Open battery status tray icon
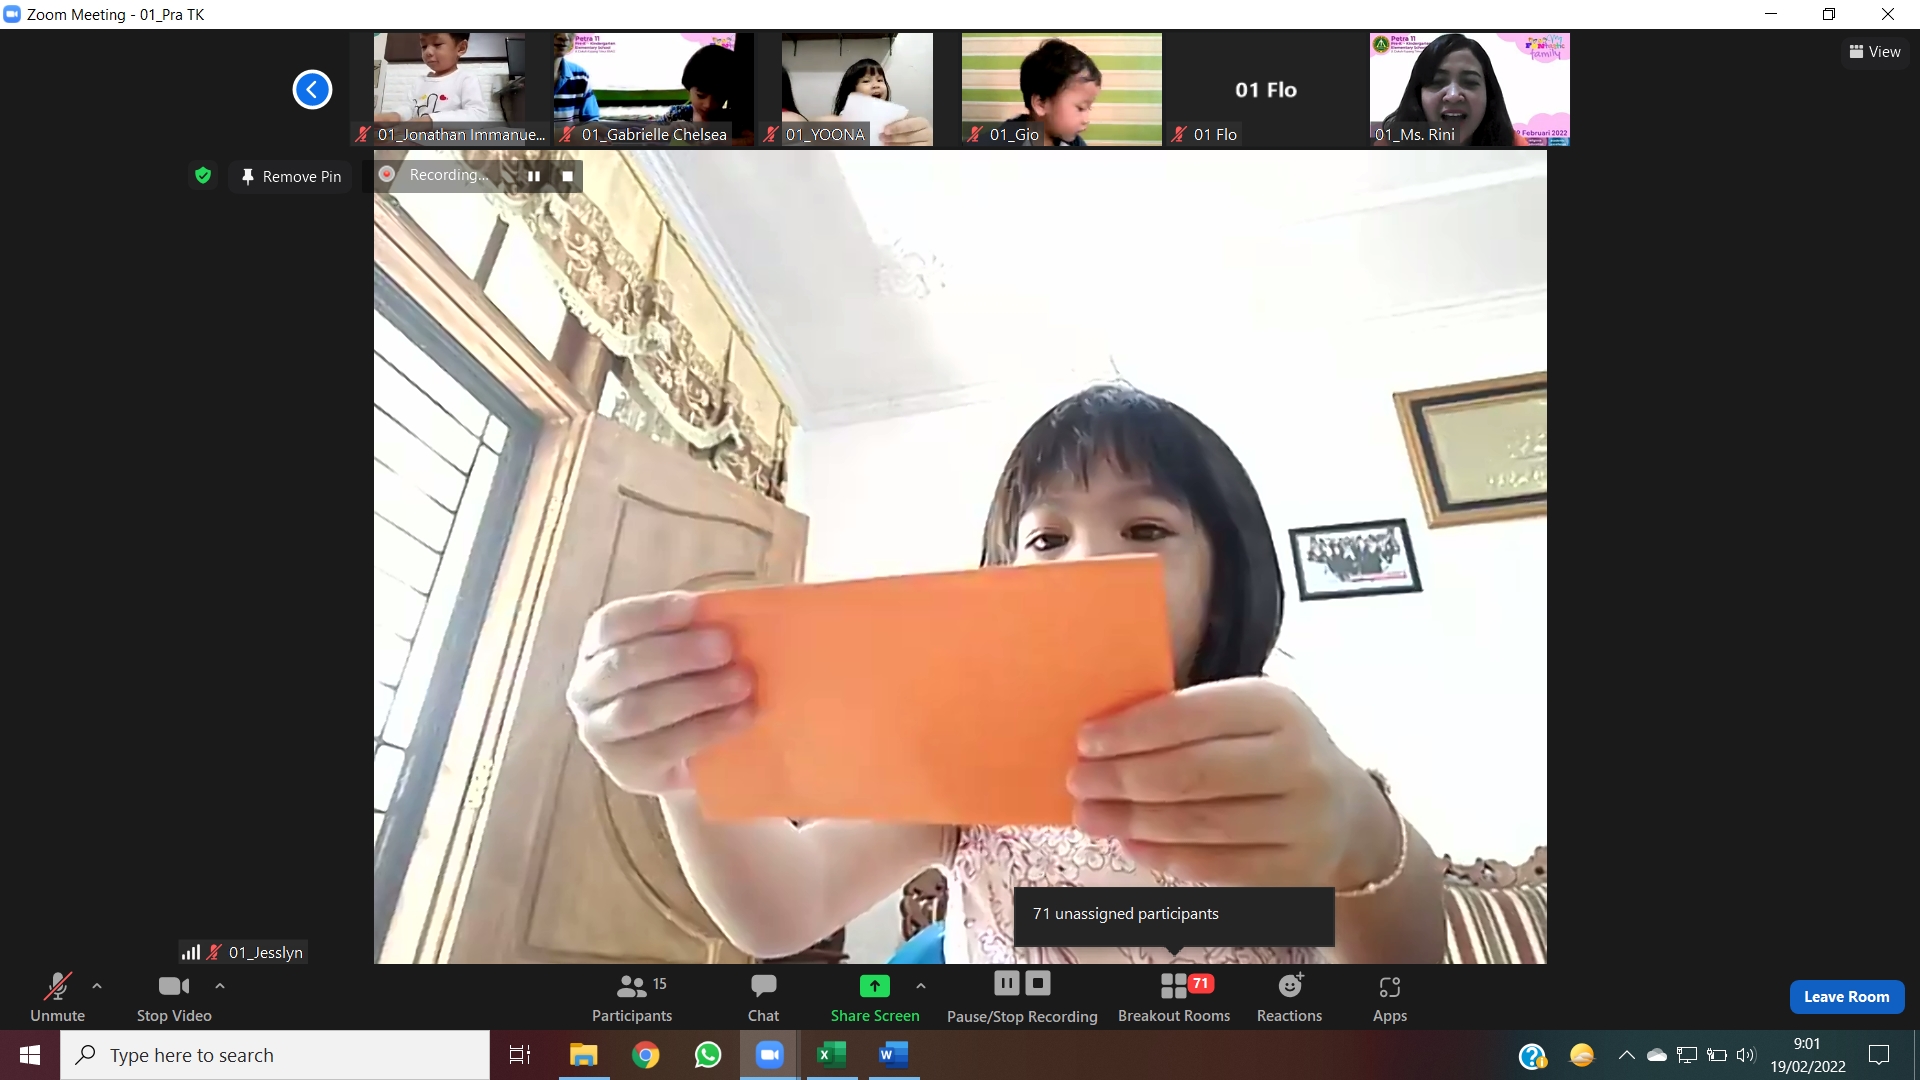This screenshot has width=1920, height=1080. [x=1717, y=1055]
